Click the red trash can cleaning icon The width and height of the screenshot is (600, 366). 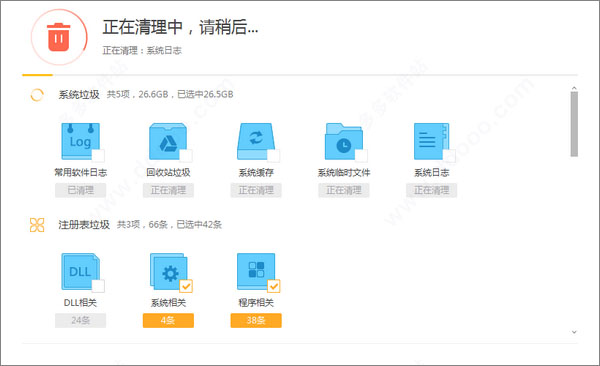pos(59,37)
